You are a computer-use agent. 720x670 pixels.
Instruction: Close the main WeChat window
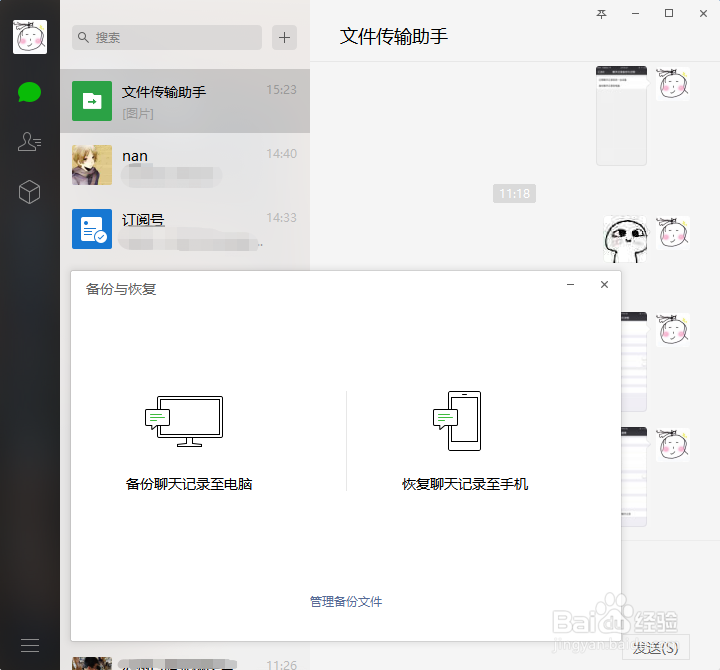(x=703, y=14)
